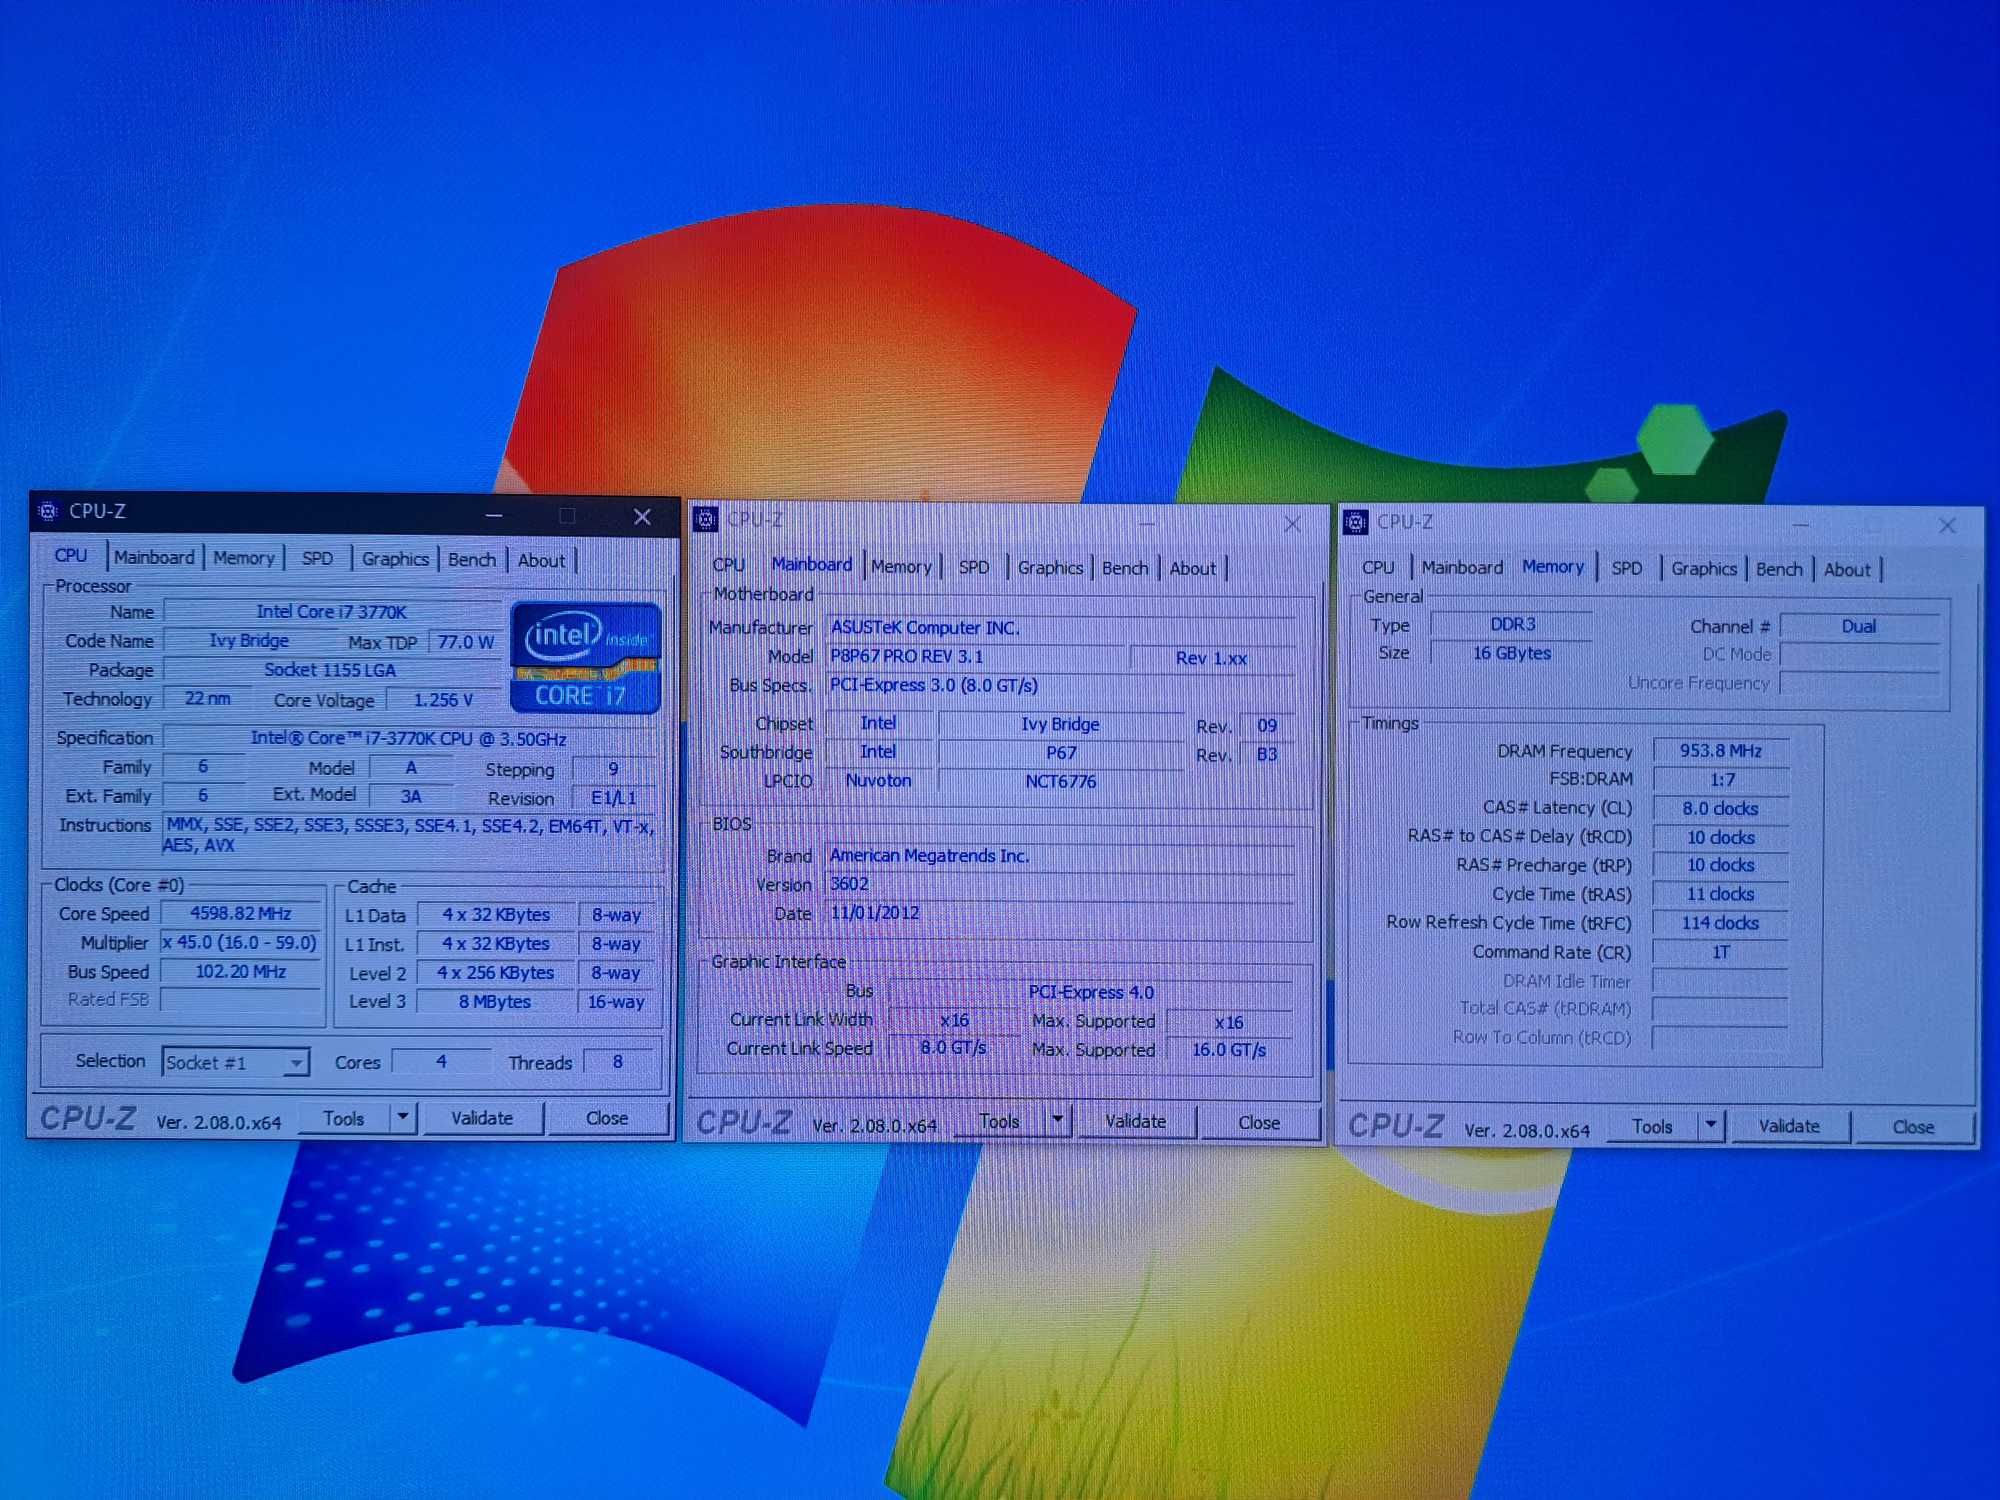Click Tools button in the middle window
2000x1500 pixels.
click(999, 1122)
